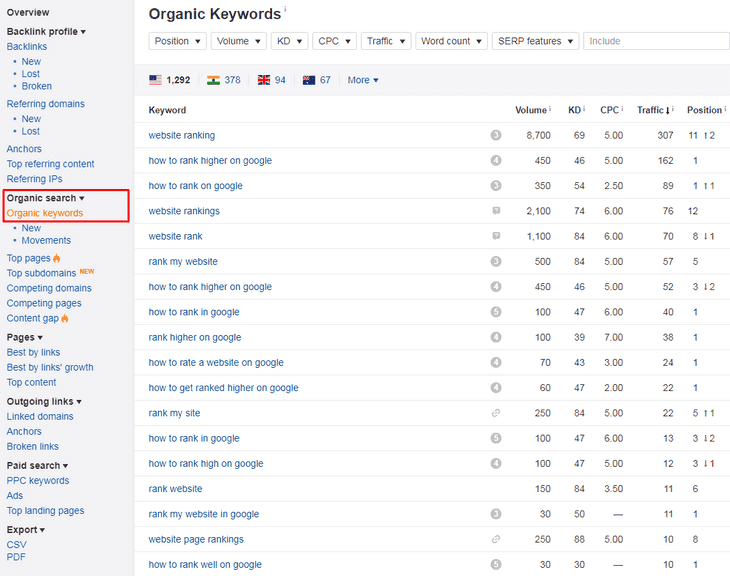This screenshot has height=576, width=730.
Task: Click the link icon in rank my site row
Action: point(496,413)
